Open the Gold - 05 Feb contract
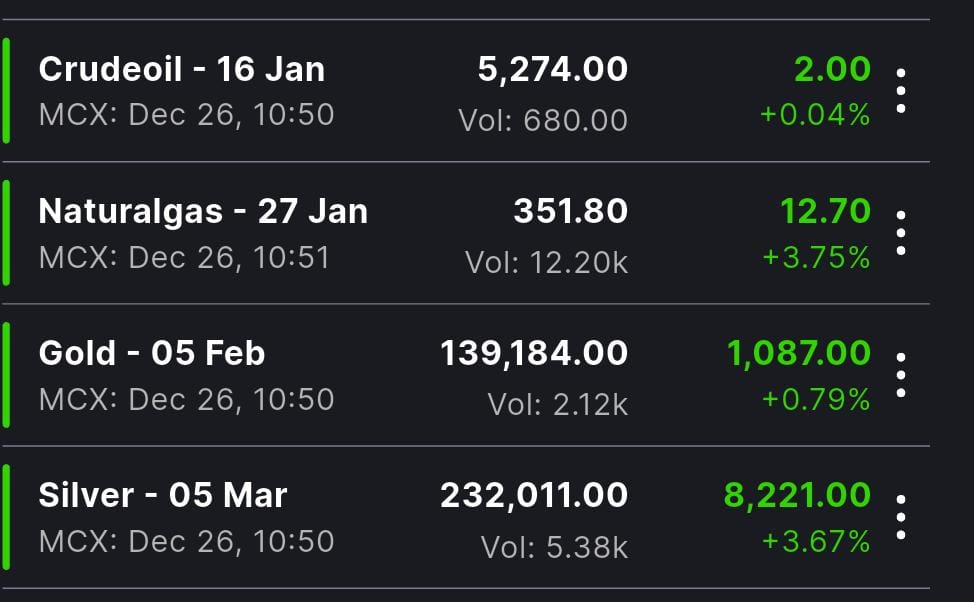Viewport: 974px width, 602px height. point(151,353)
